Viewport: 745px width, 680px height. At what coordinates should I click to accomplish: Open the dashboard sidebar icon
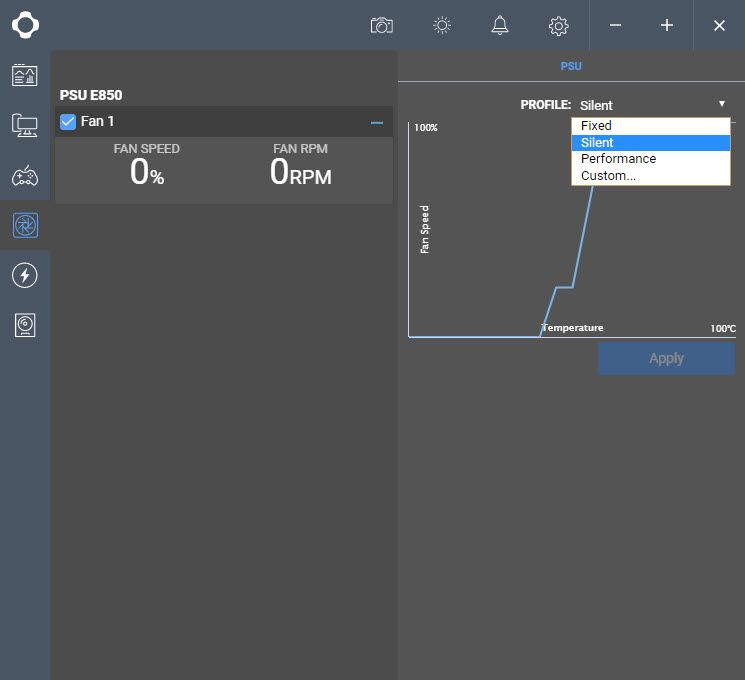pyautogui.click(x=25, y=75)
